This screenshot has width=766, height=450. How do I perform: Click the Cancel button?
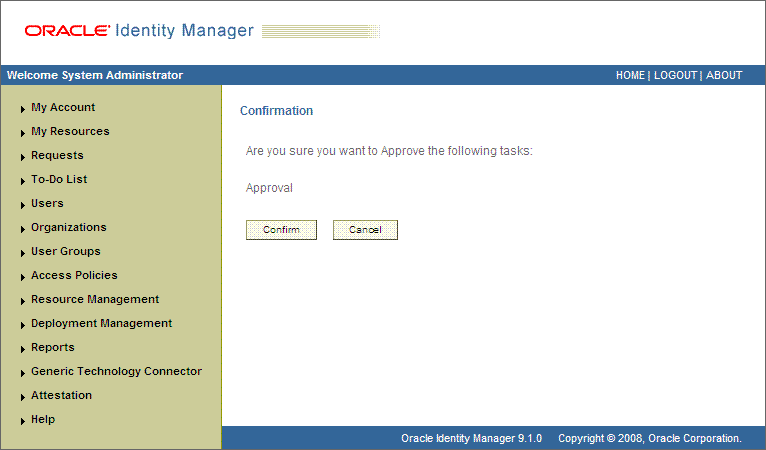click(x=365, y=230)
